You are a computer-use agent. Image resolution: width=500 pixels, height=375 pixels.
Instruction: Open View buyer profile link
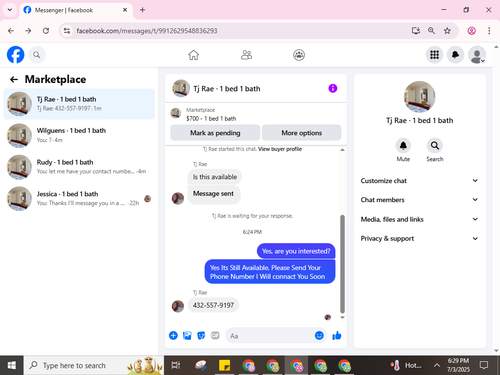pos(280,149)
